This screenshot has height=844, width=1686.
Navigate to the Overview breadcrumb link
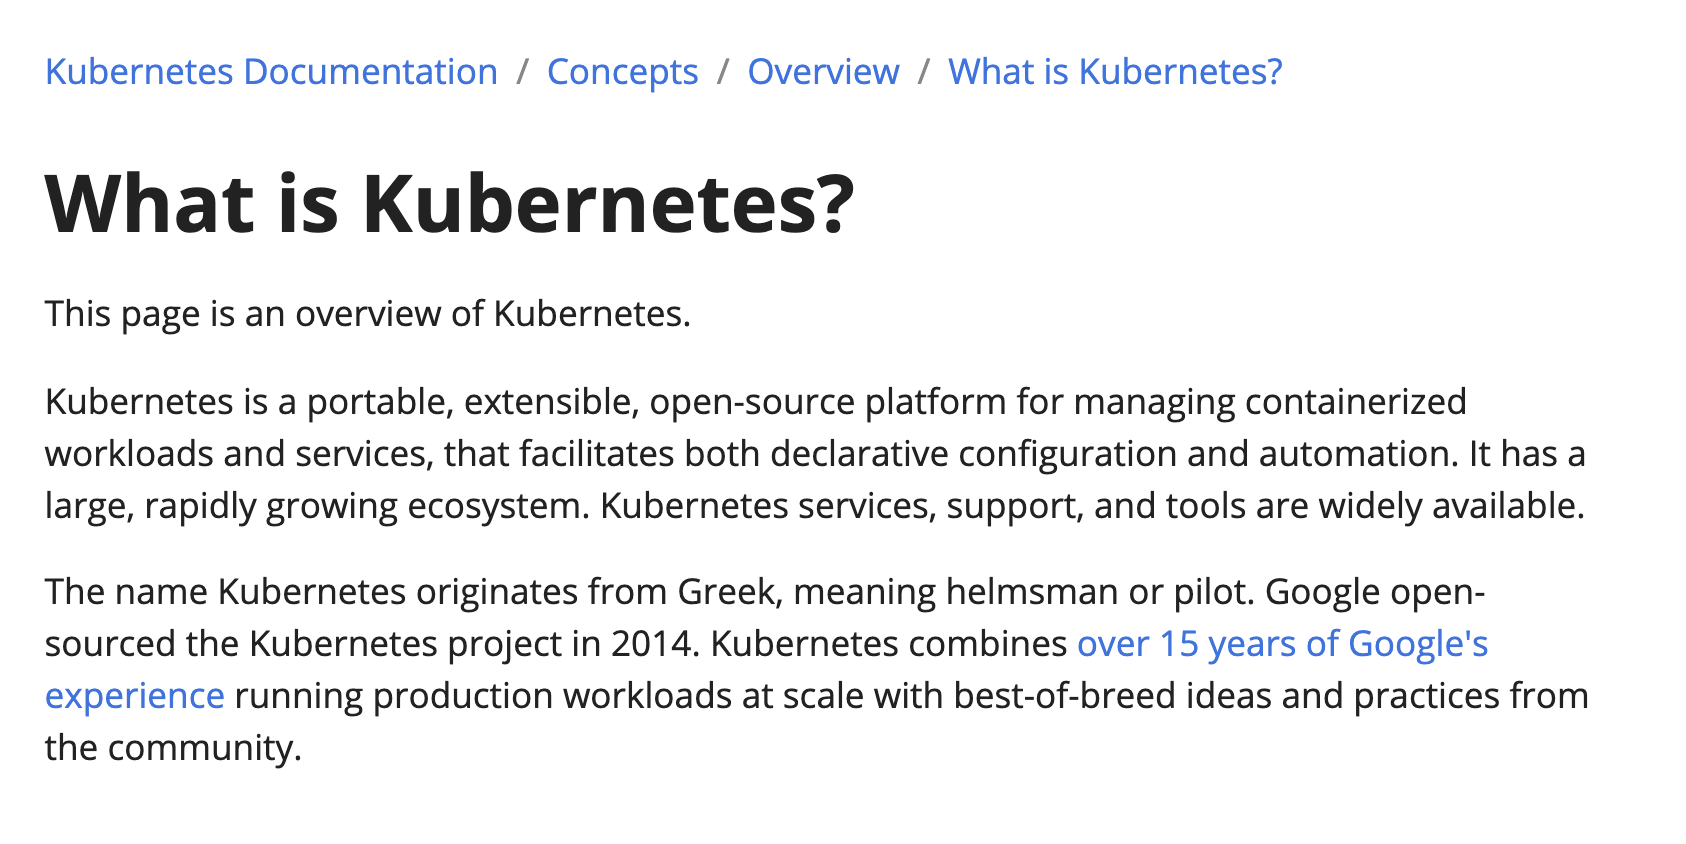(823, 72)
